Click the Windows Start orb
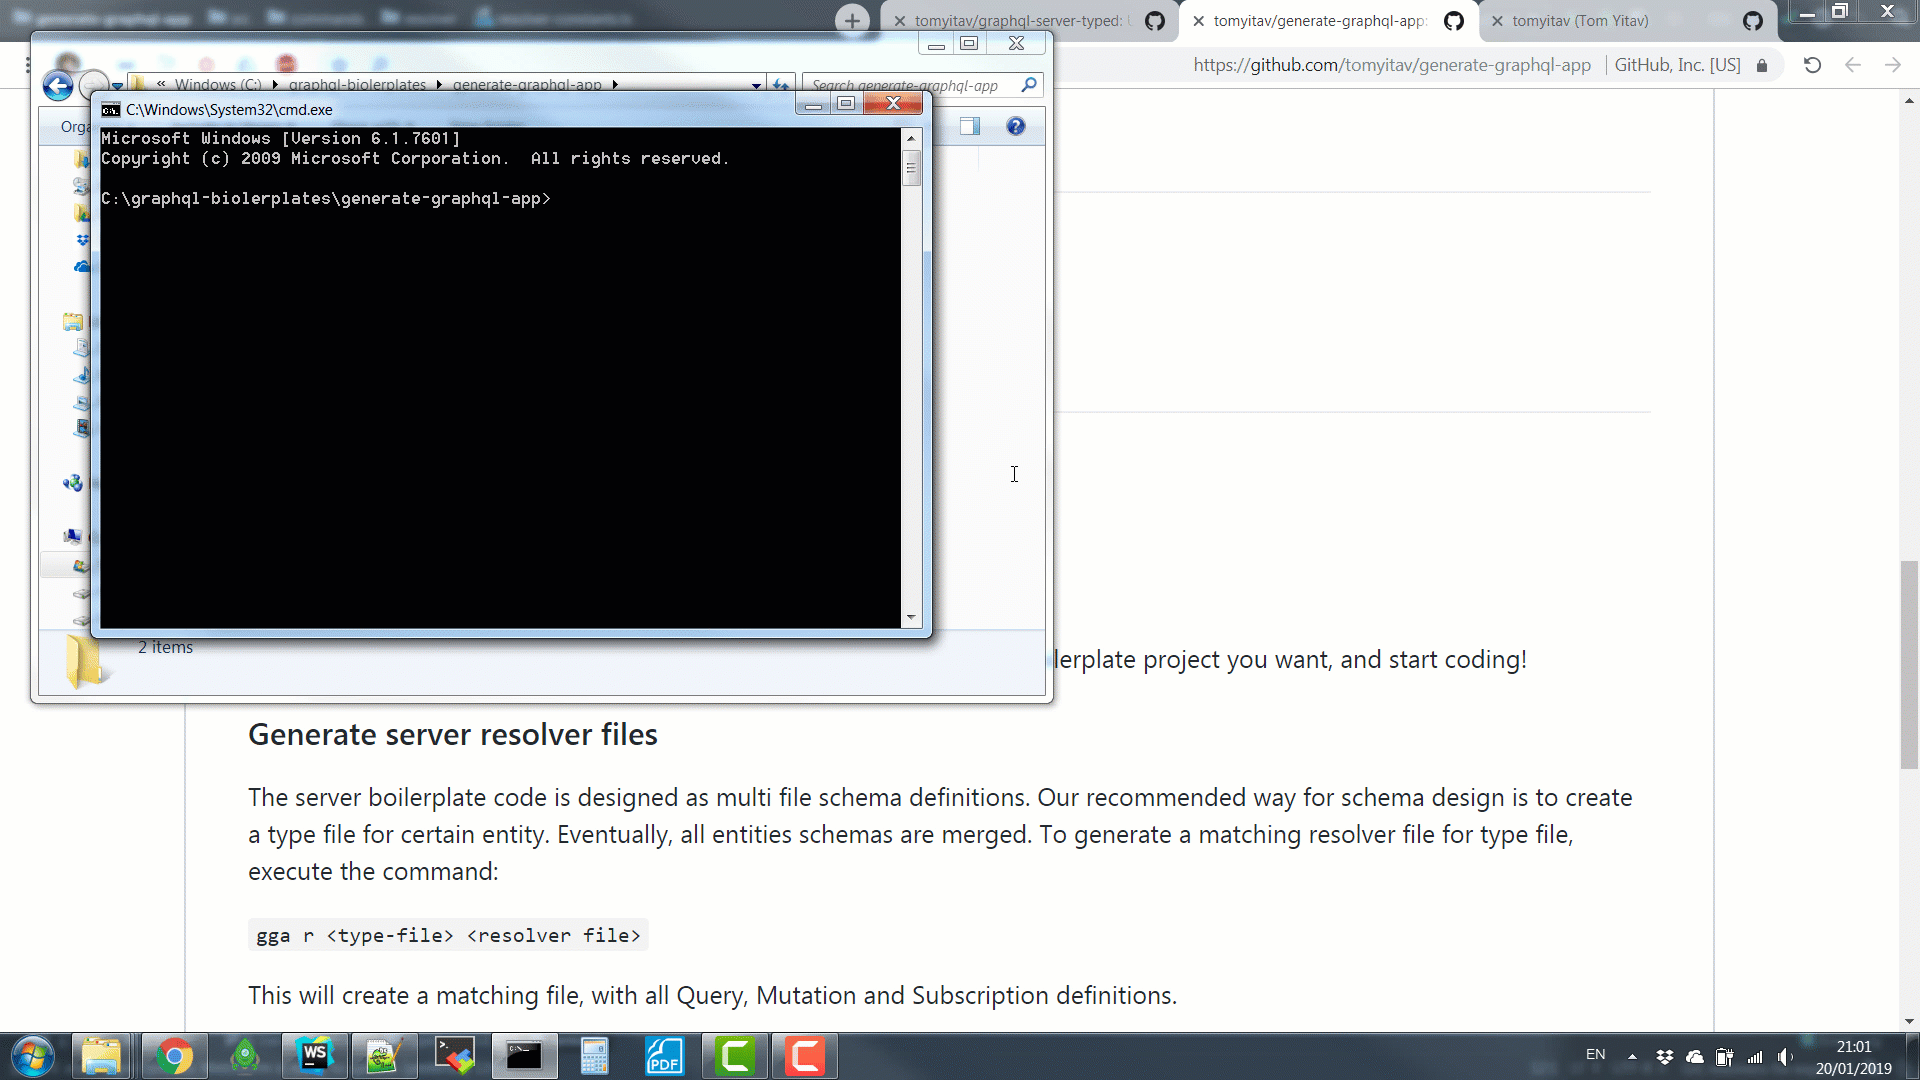This screenshot has height=1080, width=1920. point(32,1056)
